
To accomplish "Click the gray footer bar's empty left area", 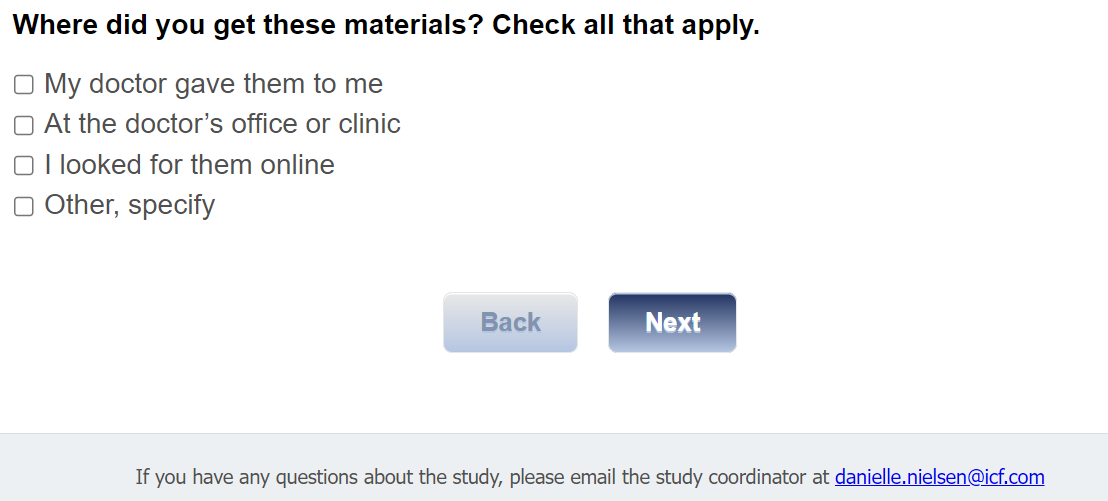I will pos(60,467).
